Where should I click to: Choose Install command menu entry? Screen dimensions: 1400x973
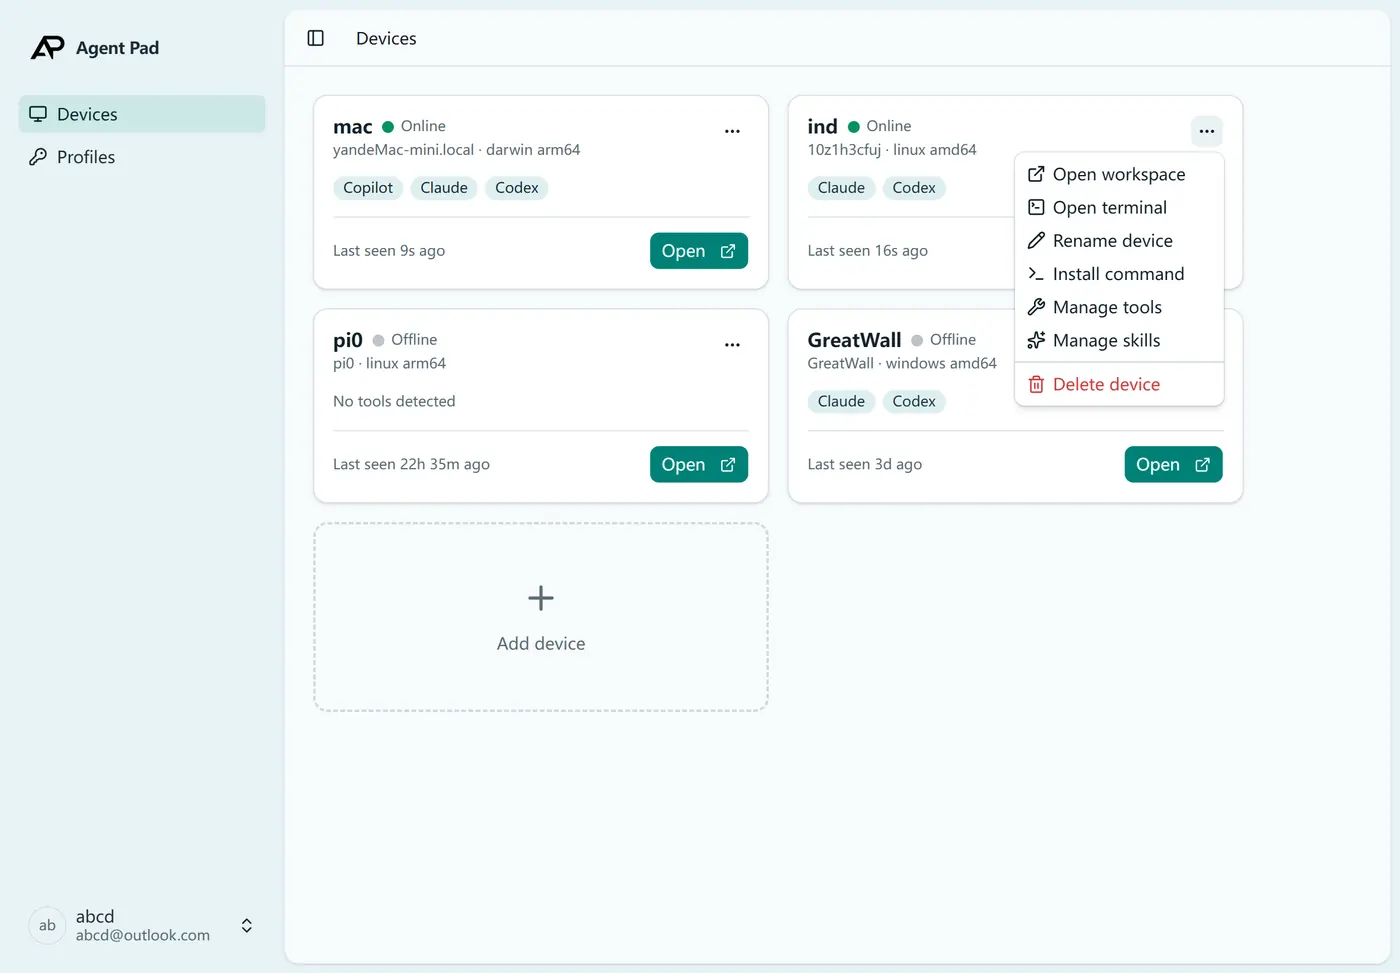1119,274
